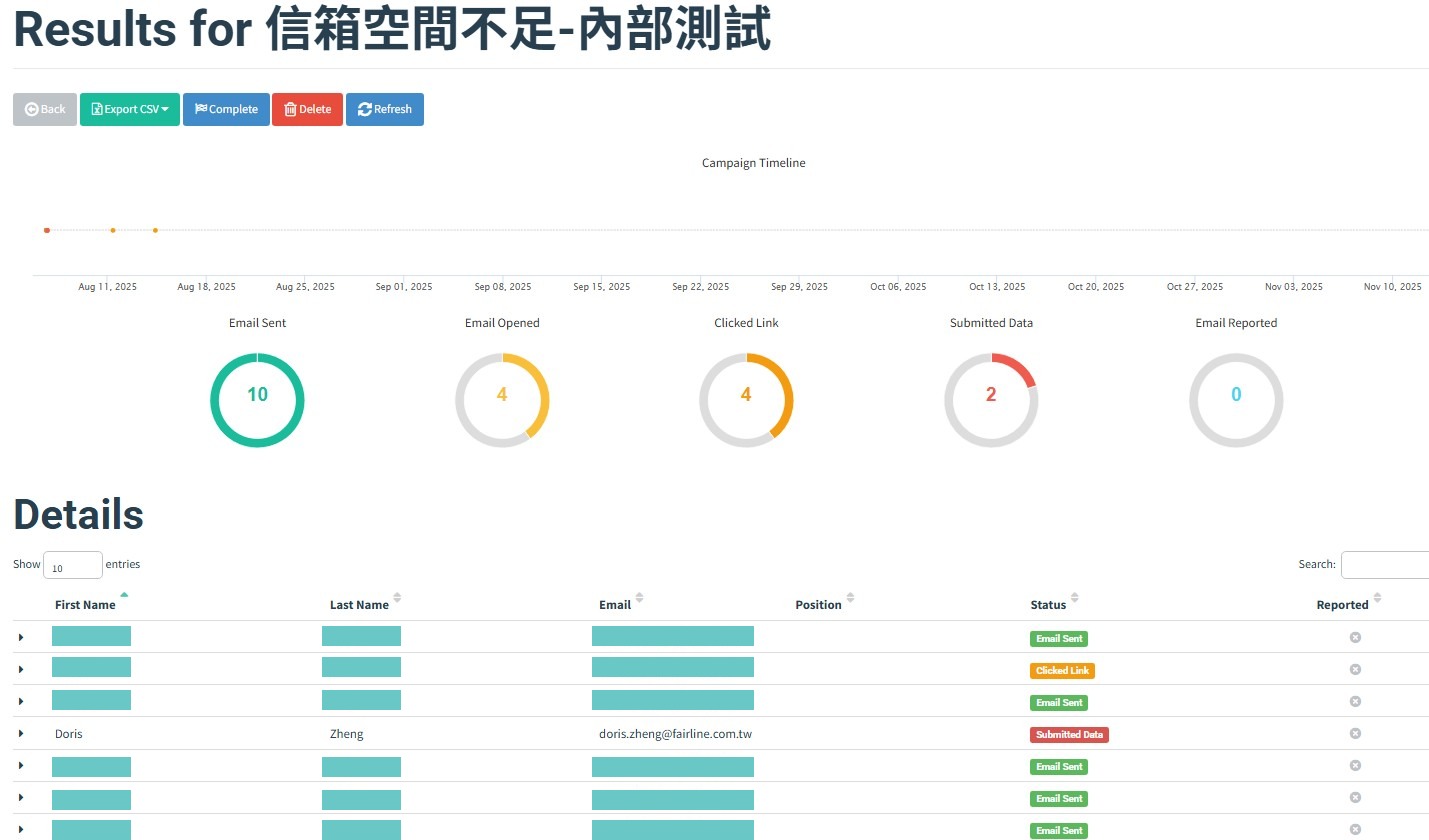This screenshot has height=840, width=1429.
Task: Click the Search input field
Action: (x=1384, y=565)
